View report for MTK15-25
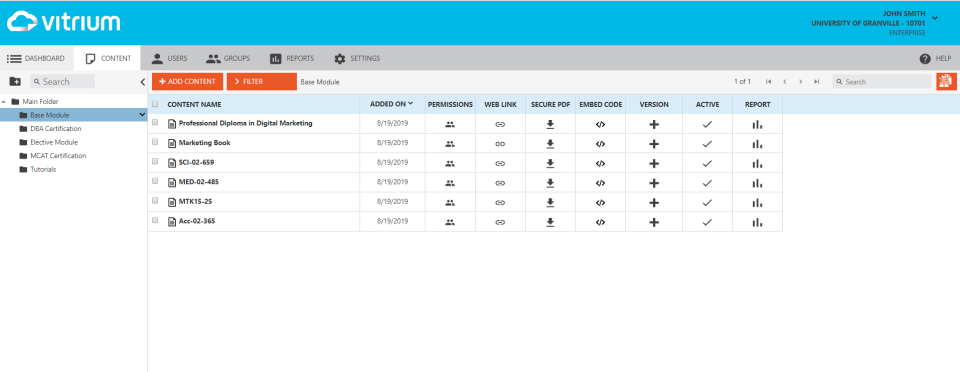960x372 pixels. (757, 203)
